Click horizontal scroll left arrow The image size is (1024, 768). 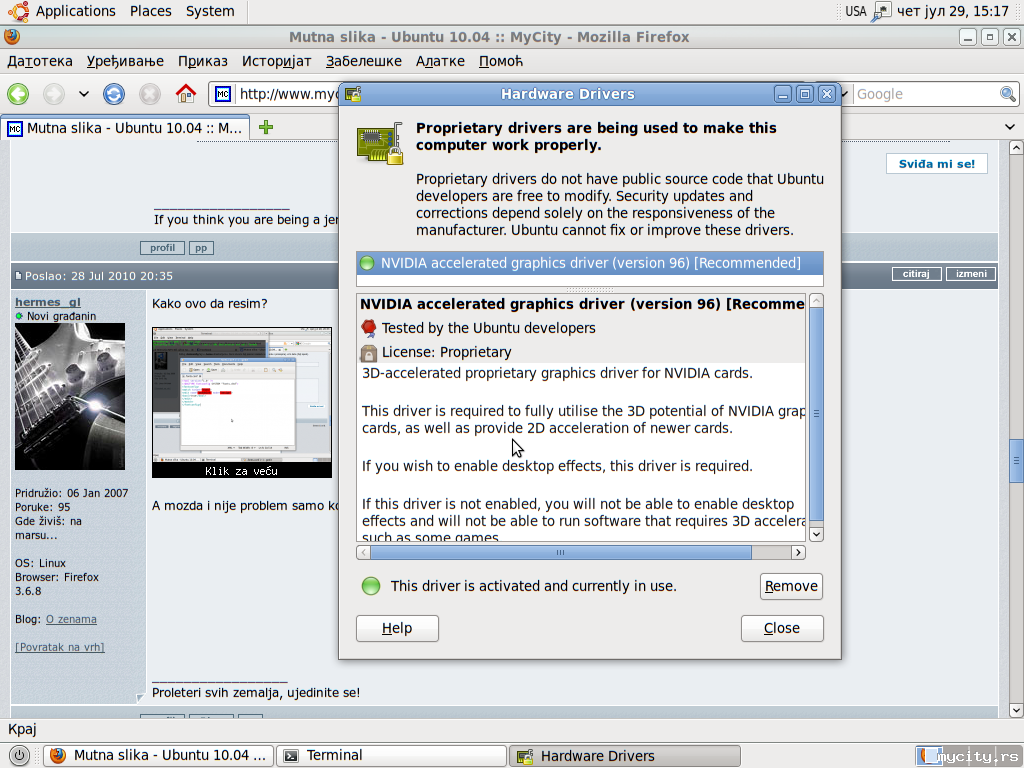click(x=364, y=552)
